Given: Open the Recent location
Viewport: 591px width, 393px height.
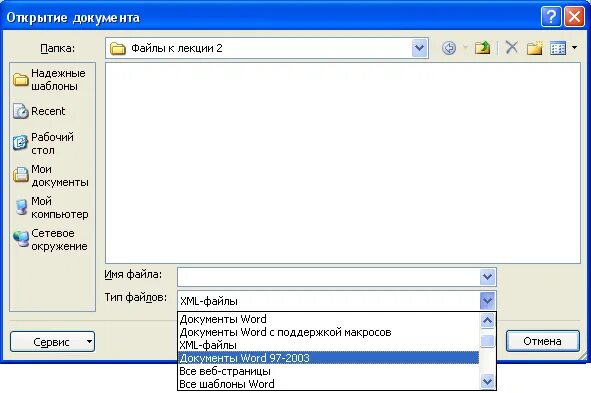Looking at the screenshot, I should (39, 111).
